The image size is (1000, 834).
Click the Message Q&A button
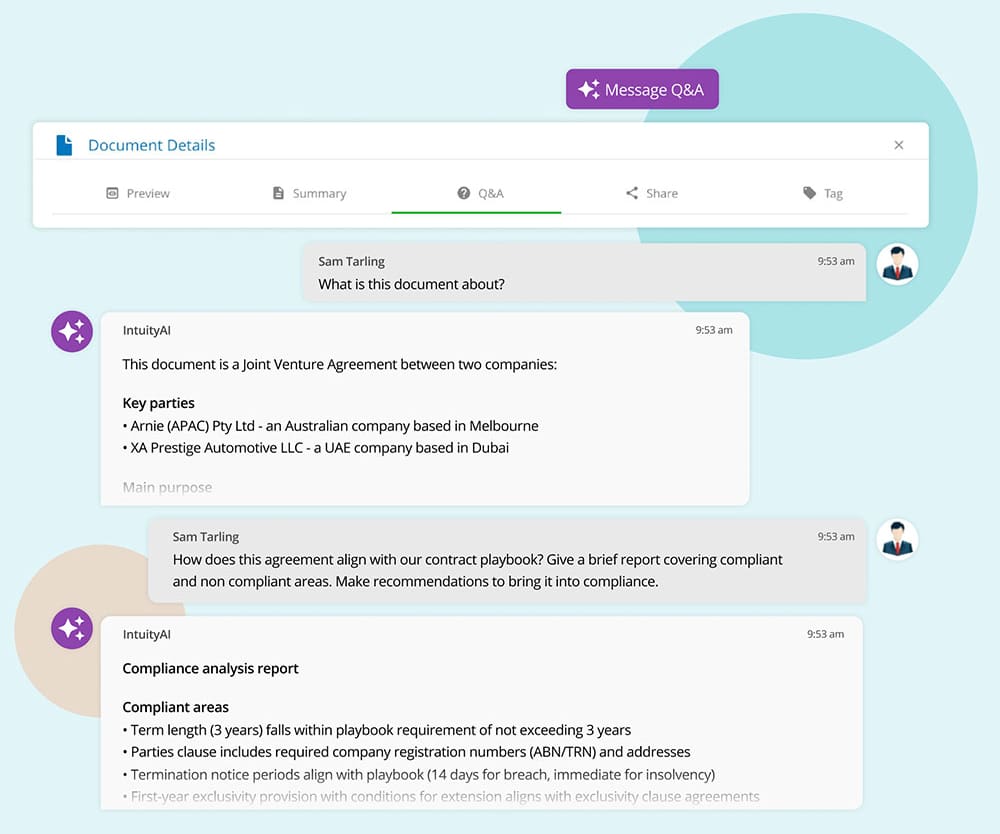click(x=642, y=89)
